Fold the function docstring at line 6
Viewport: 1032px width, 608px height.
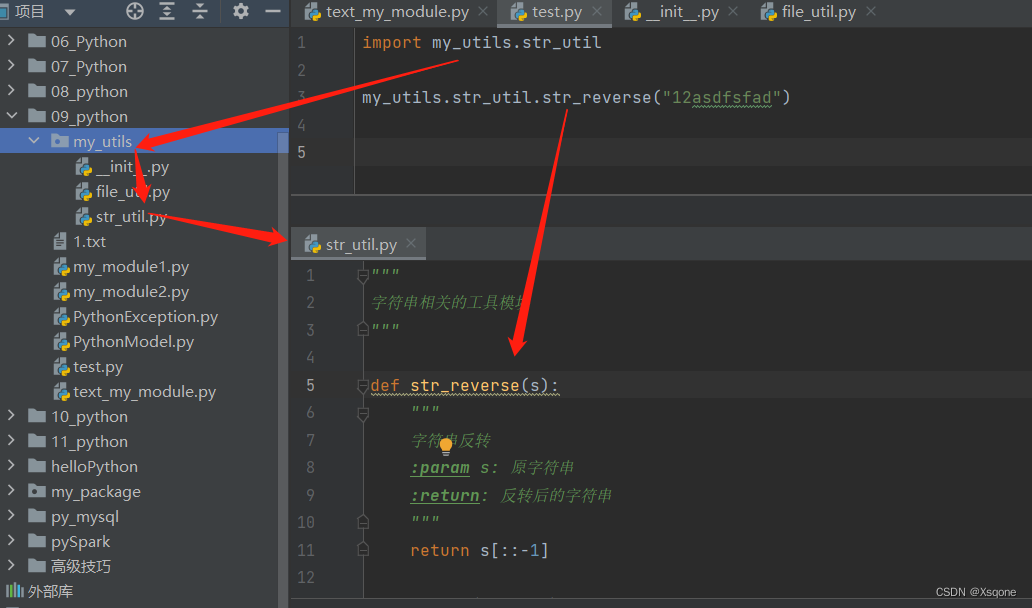point(363,413)
